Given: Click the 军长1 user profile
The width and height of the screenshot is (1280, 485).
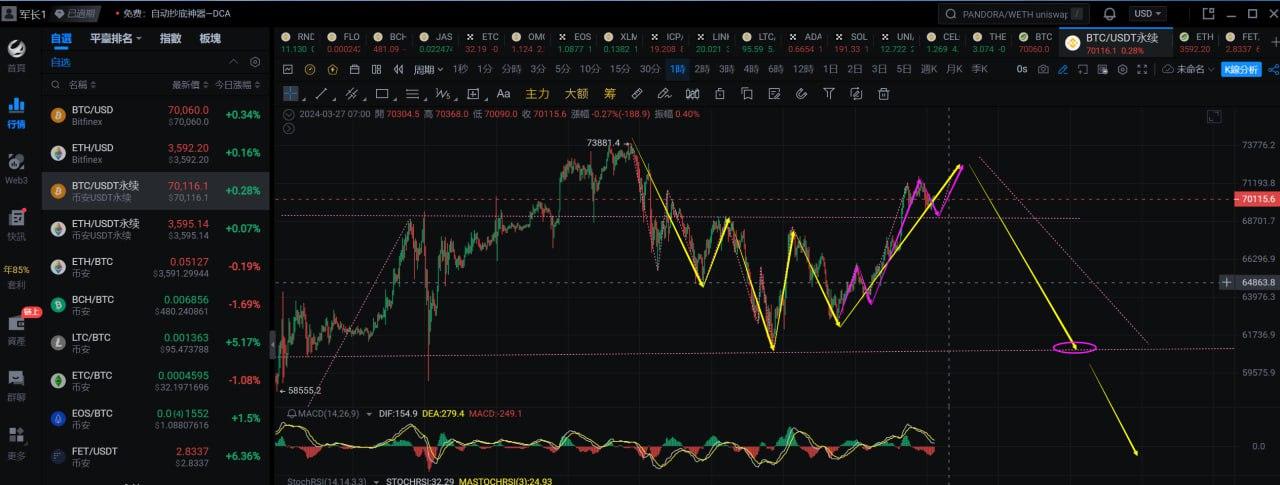Looking at the screenshot, I should tap(24, 14).
